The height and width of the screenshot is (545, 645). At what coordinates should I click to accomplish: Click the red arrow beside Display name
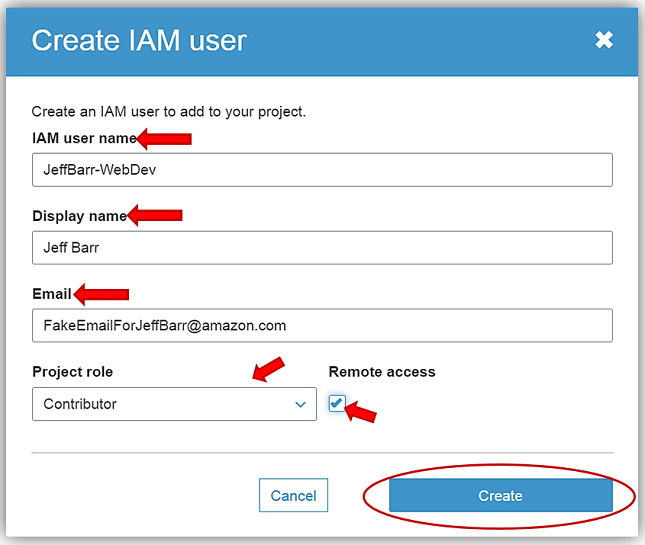click(x=155, y=215)
